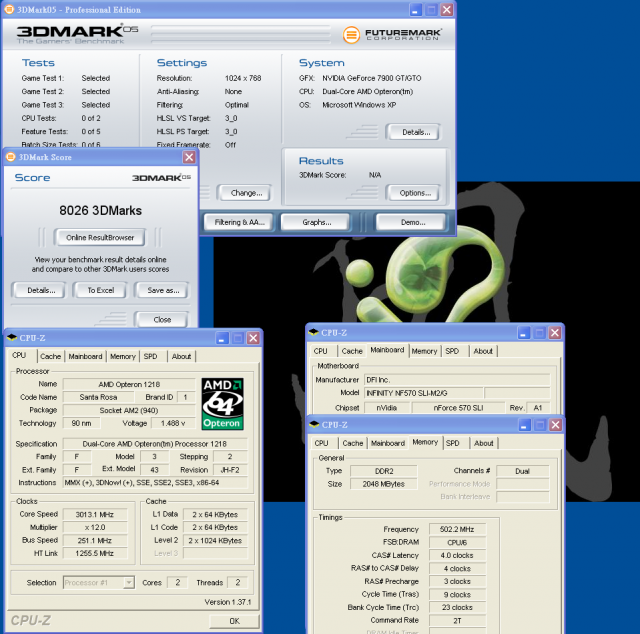Export score with To Excel button

coord(101,290)
